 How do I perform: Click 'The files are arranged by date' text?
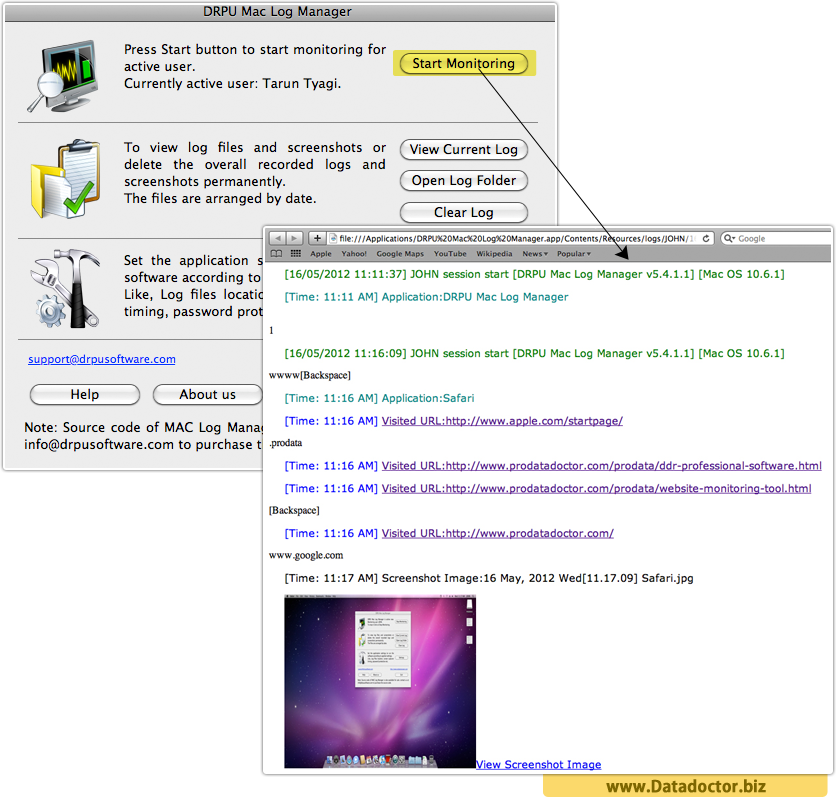click(220, 198)
